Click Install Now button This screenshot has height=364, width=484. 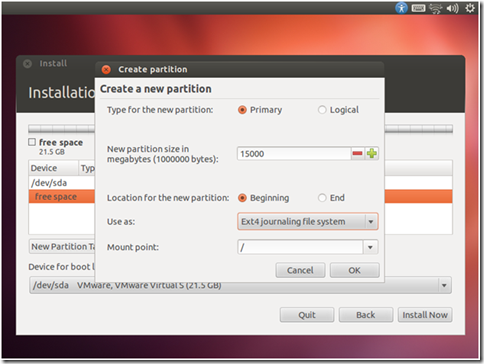coord(425,315)
